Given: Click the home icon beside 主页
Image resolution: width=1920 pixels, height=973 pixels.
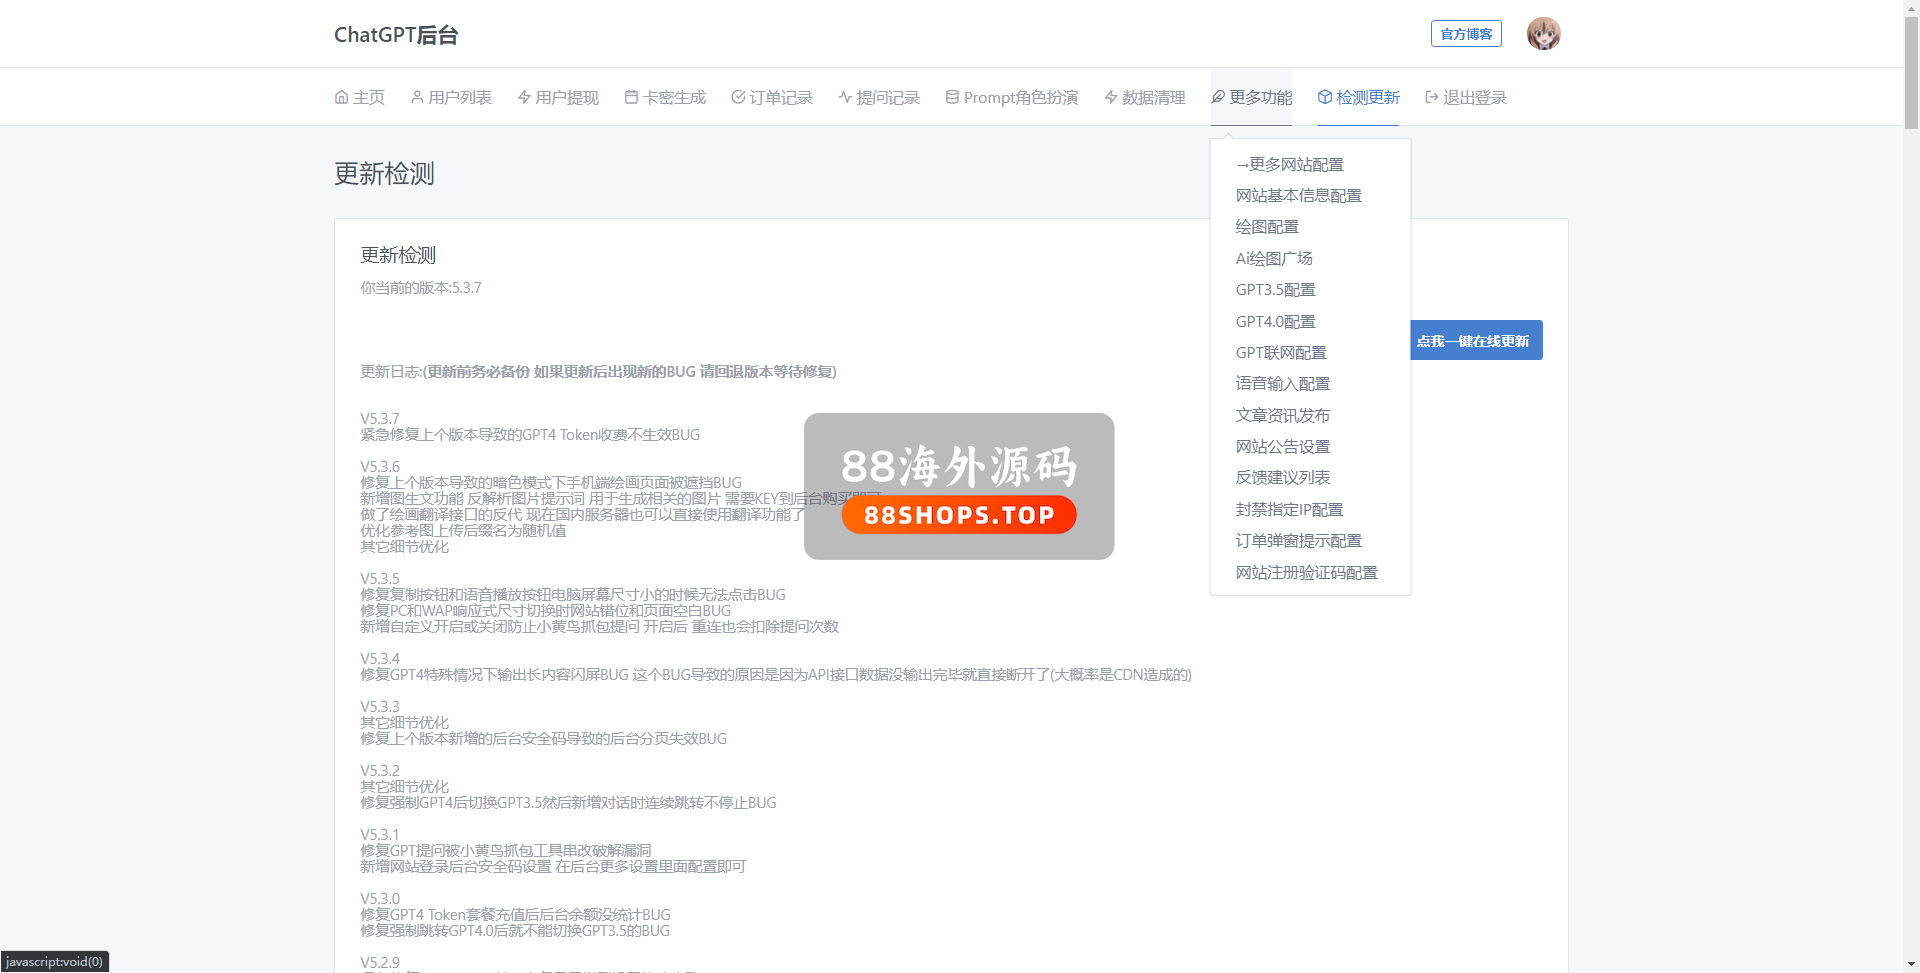Looking at the screenshot, I should pyautogui.click(x=341, y=97).
